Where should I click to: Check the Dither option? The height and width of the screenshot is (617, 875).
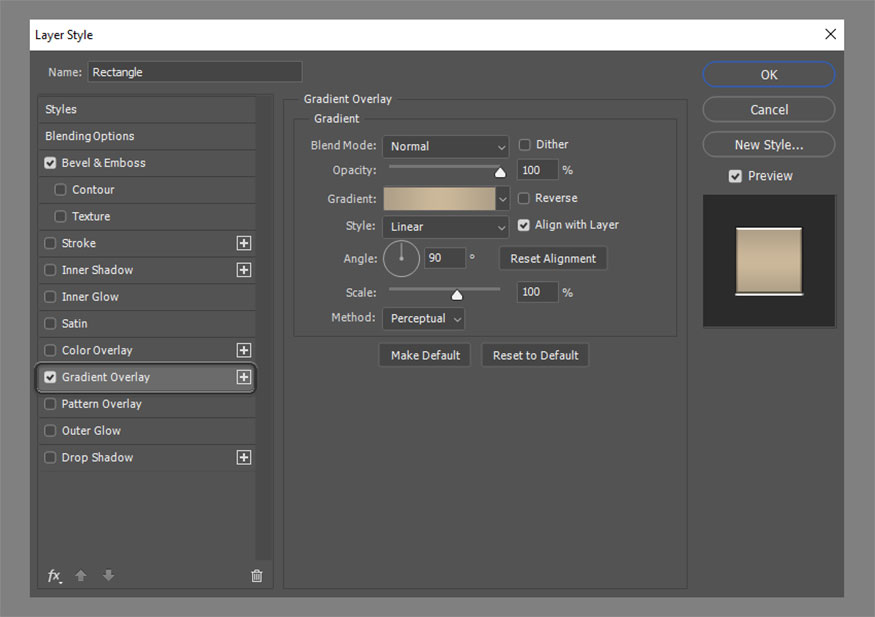525,145
